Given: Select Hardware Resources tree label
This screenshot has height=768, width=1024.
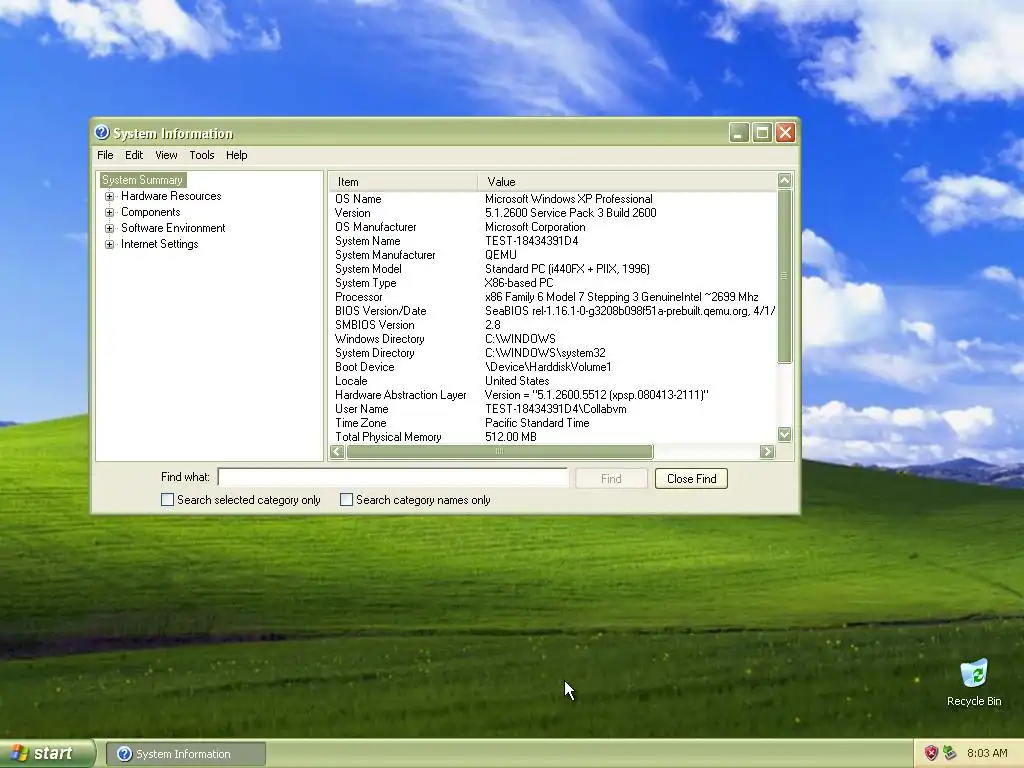Looking at the screenshot, I should pos(171,196).
